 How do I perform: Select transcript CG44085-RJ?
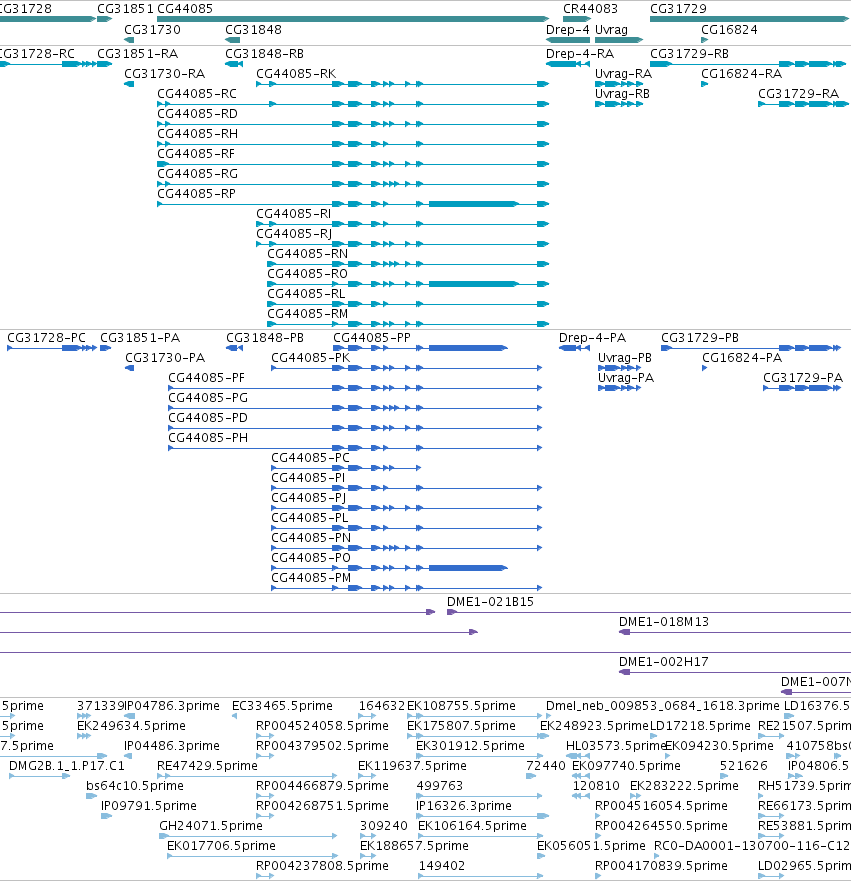[x=294, y=234]
